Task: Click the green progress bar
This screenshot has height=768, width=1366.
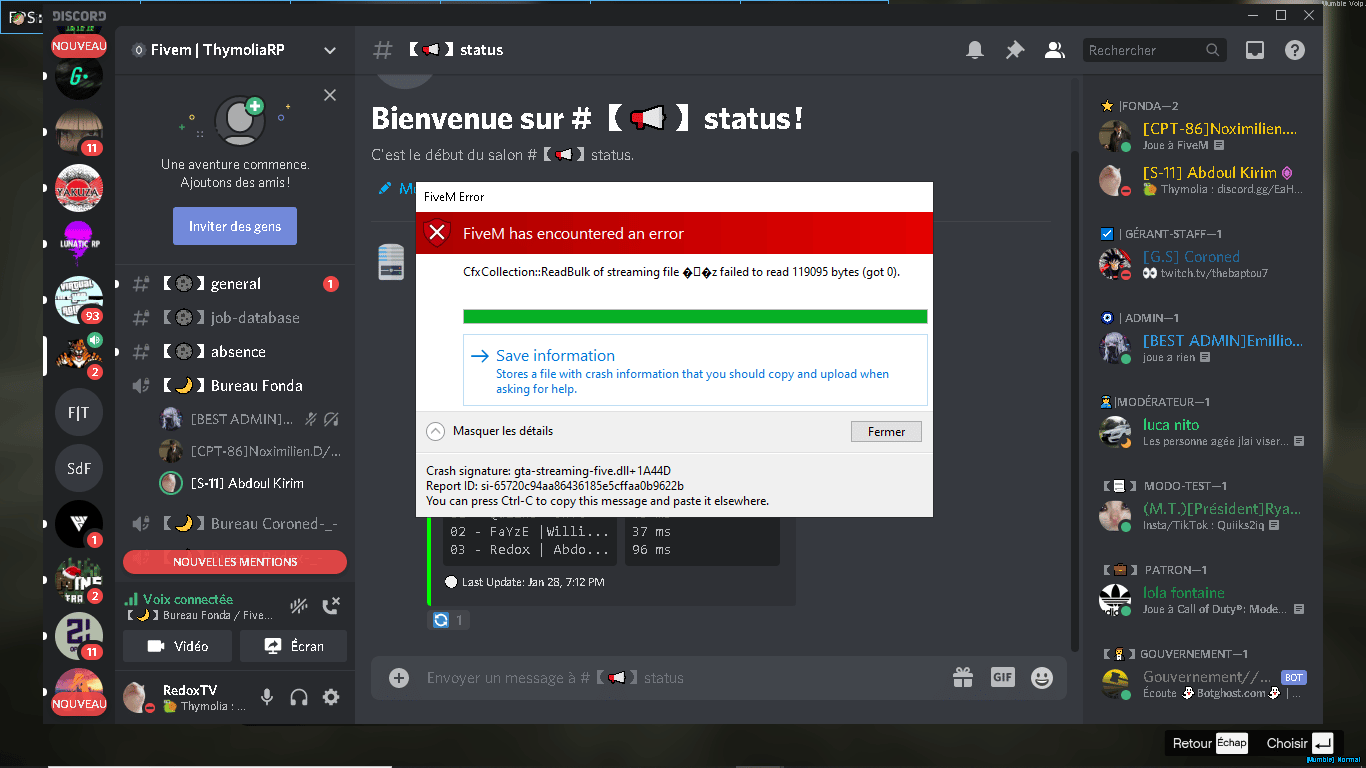Action: point(695,317)
